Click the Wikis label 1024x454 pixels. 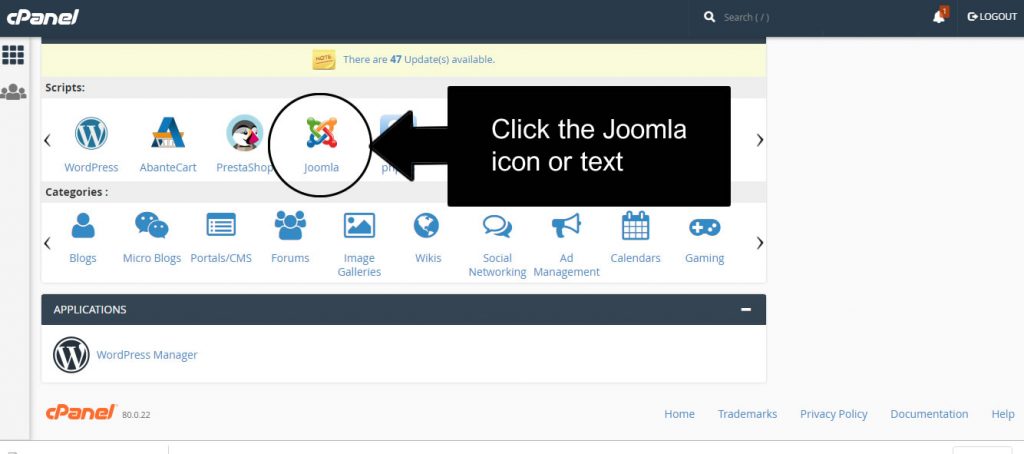point(428,258)
